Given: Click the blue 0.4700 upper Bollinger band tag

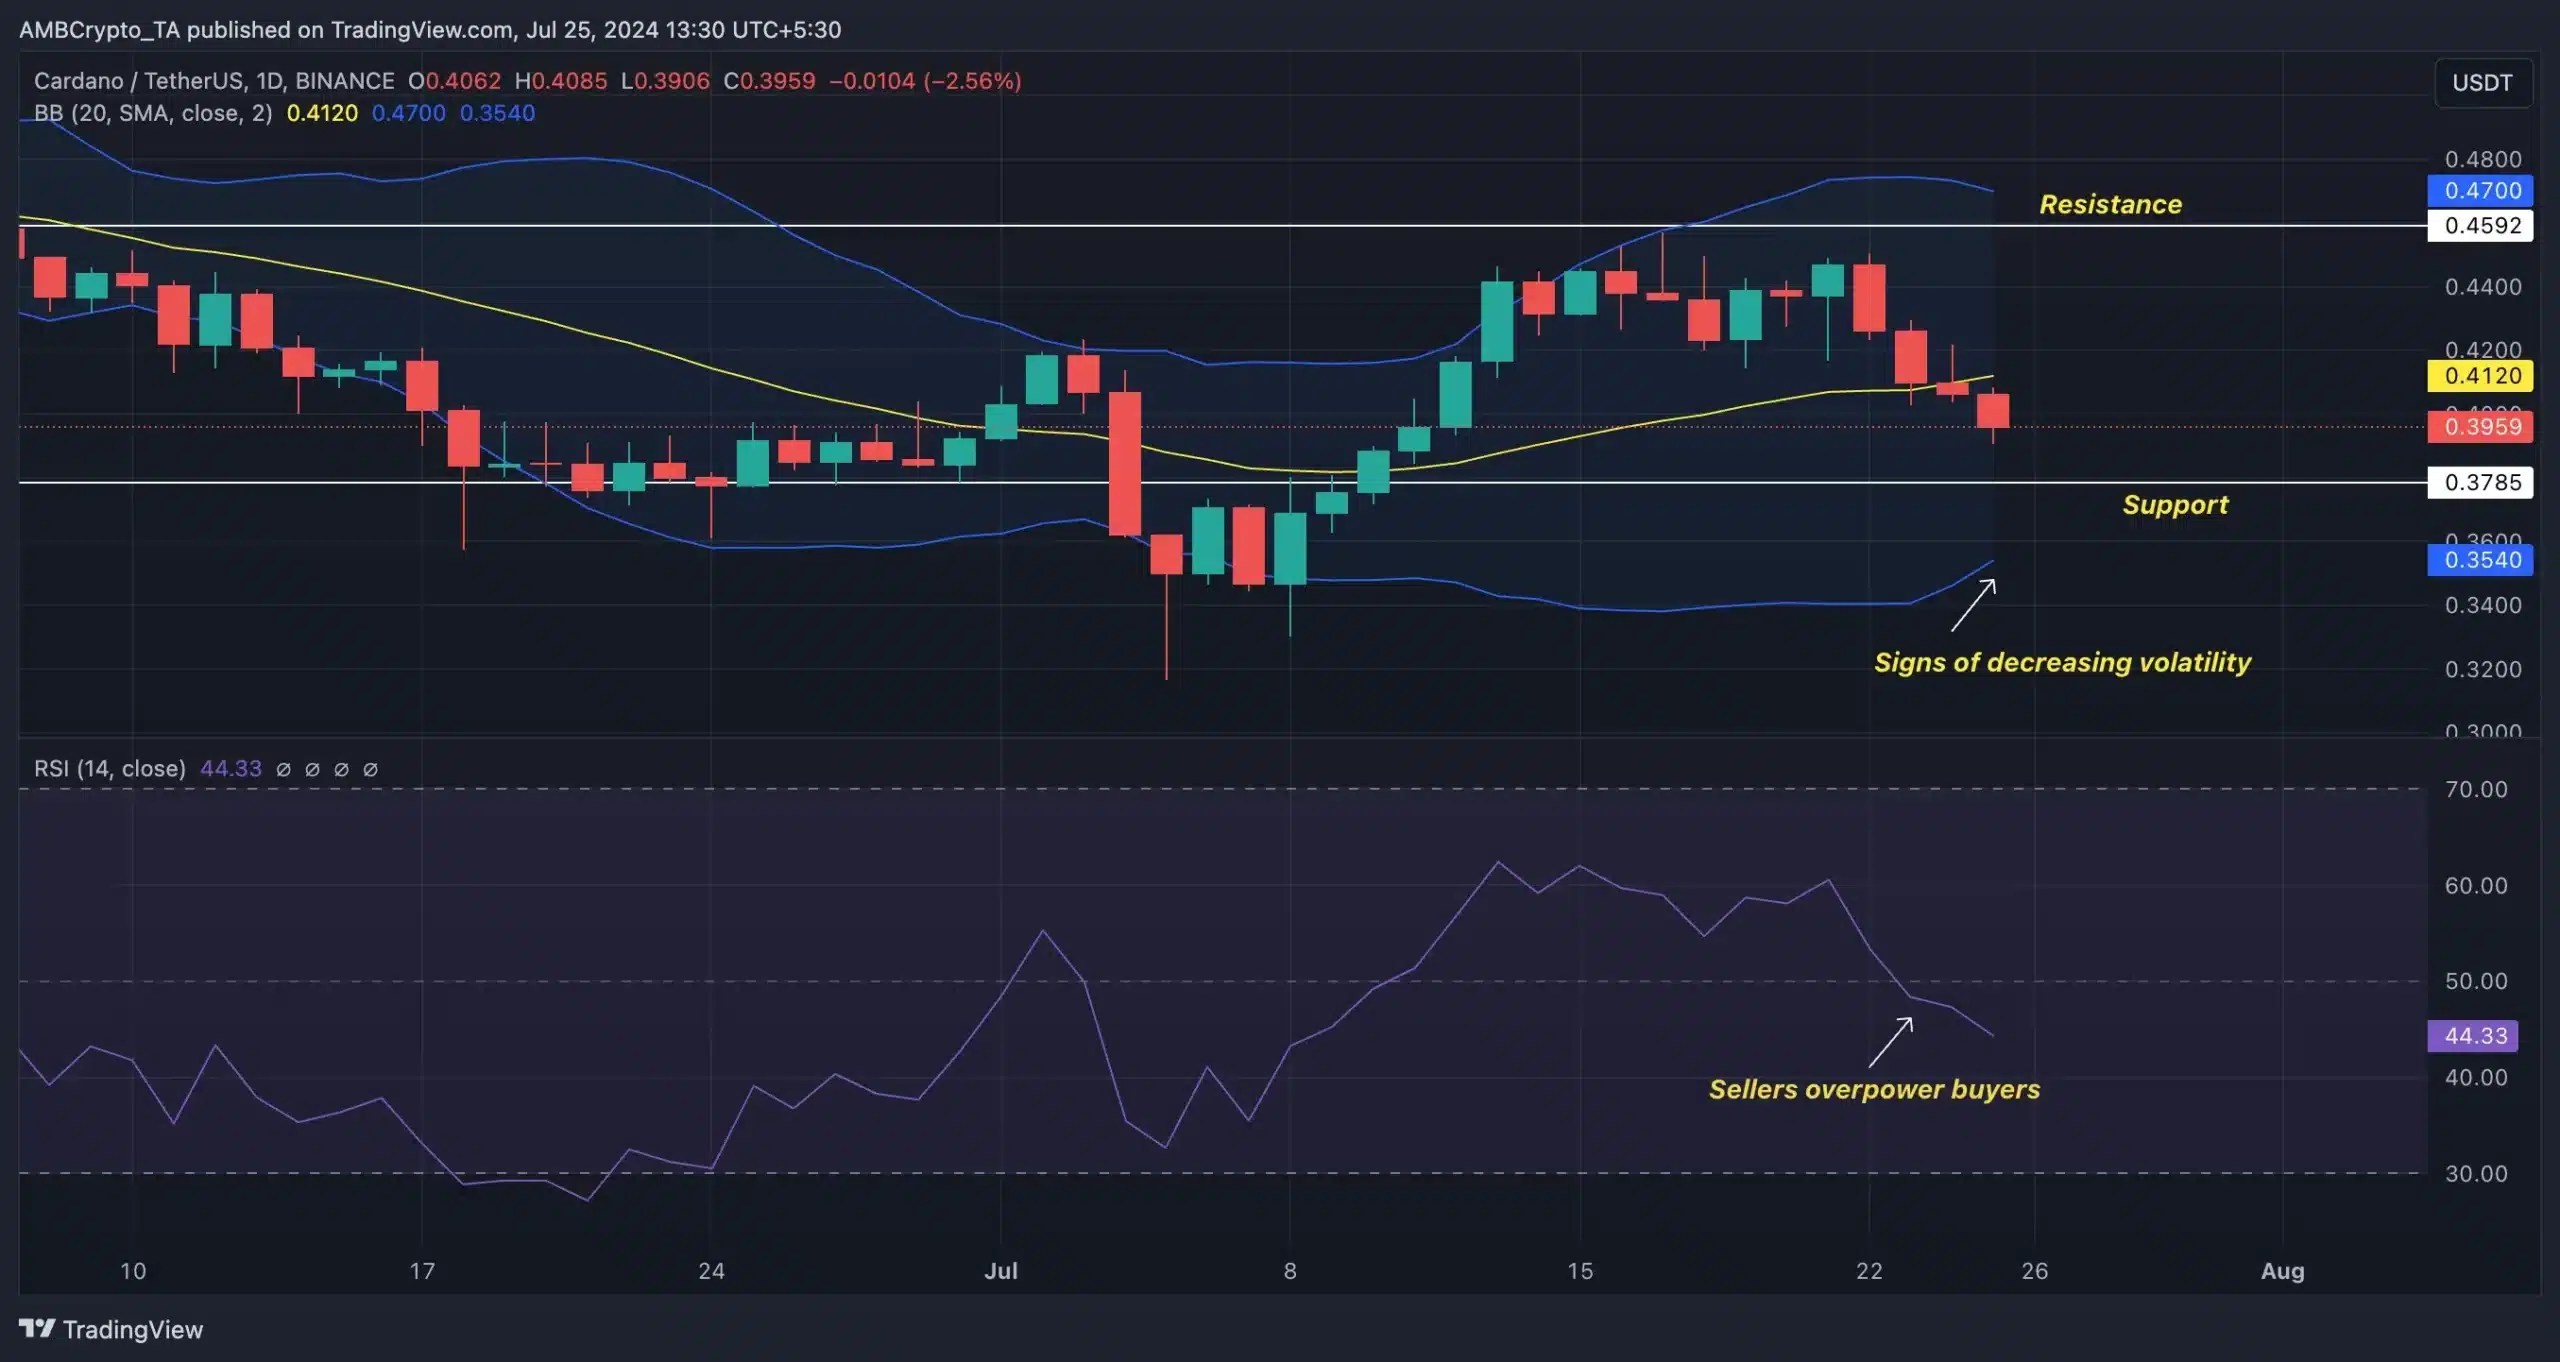Looking at the screenshot, I should tap(2483, 191).
